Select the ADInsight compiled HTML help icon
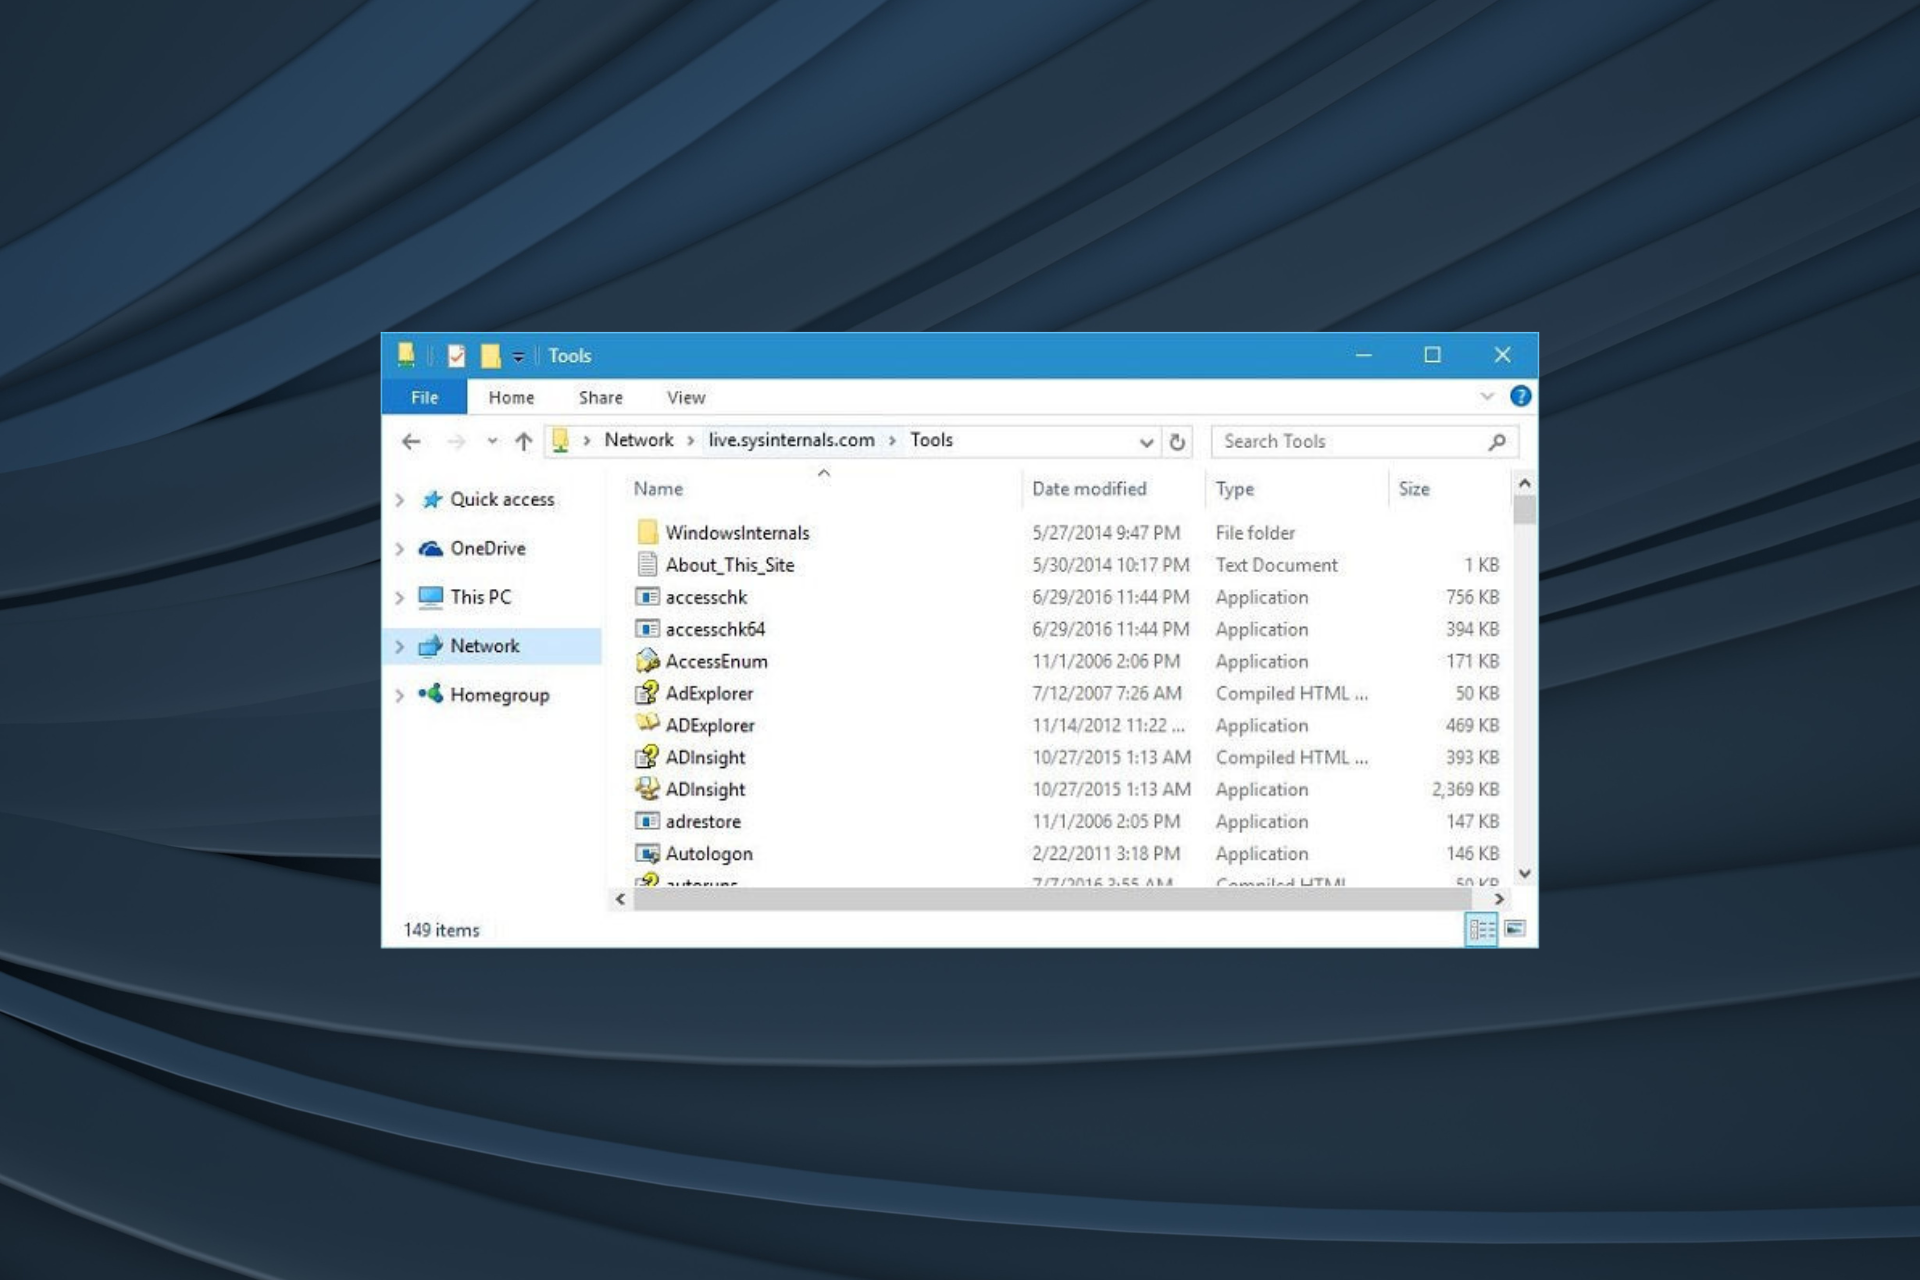Screen dimensions: 1920x1280 [x=647, y=757]
